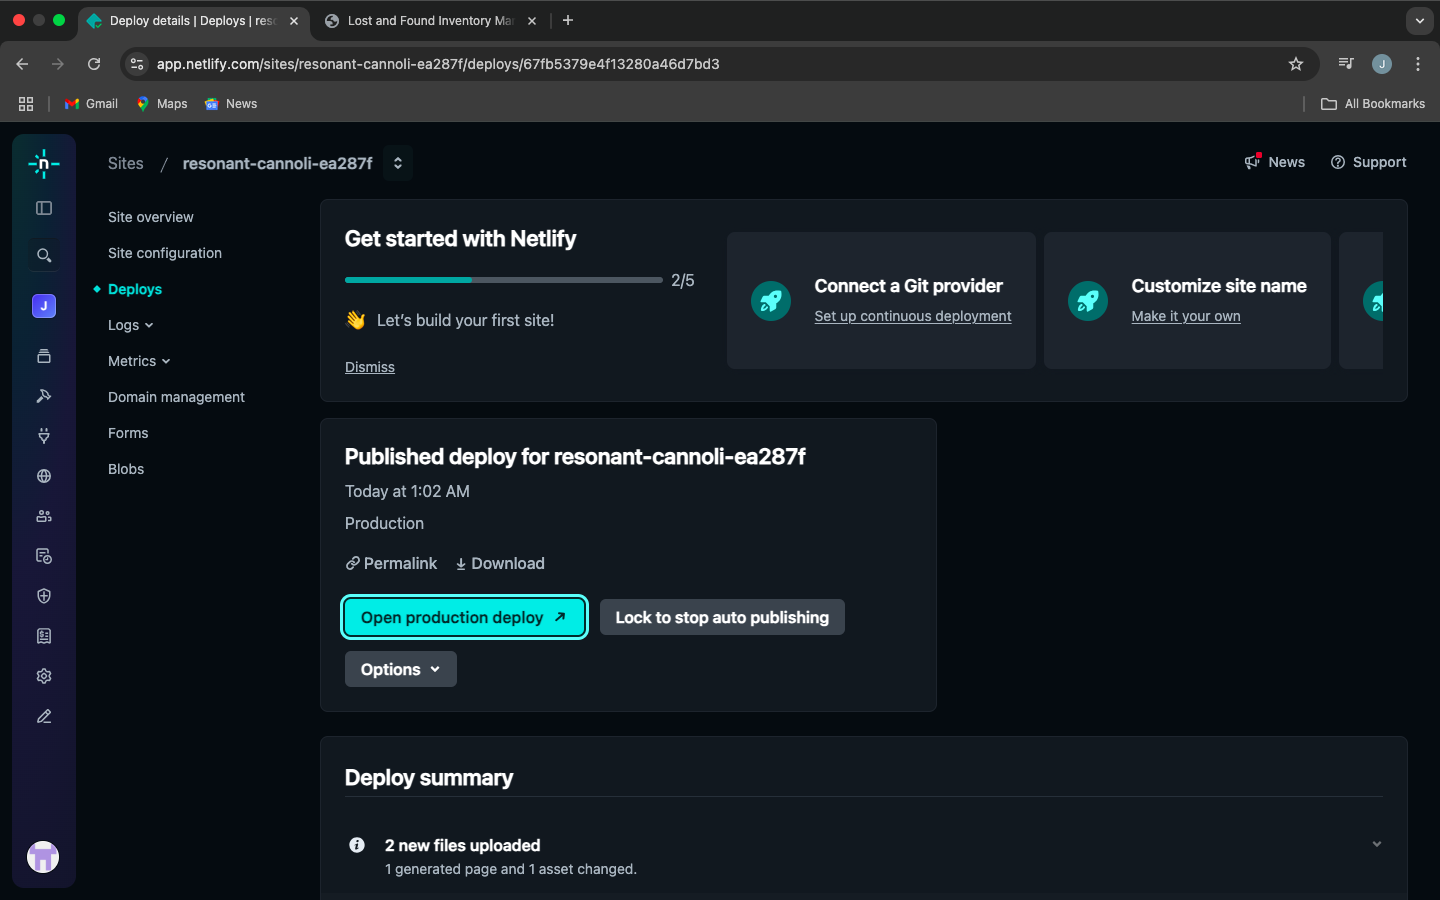Open the Sites stack icon in sidebar
The image size is (1440, 900).
click(x=44, y=356)
